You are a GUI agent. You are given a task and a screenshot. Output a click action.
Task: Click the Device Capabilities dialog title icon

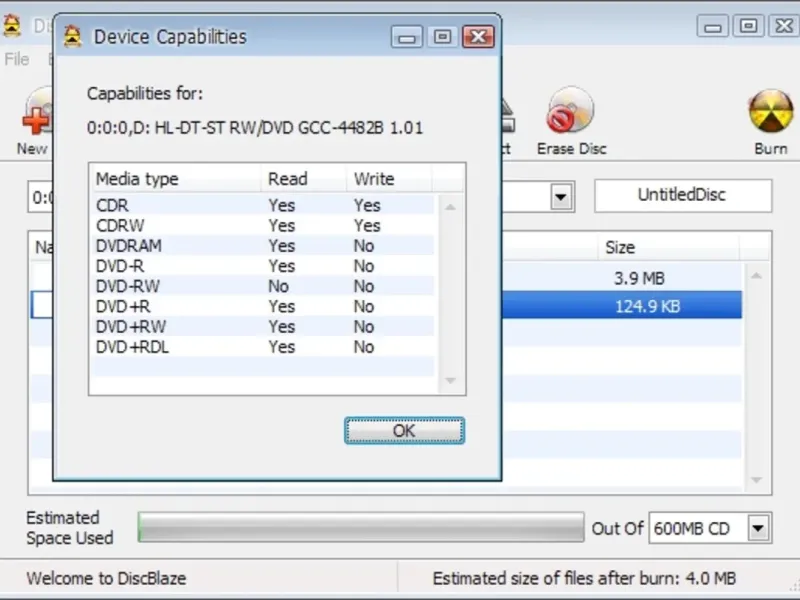[x=72, y=37]
